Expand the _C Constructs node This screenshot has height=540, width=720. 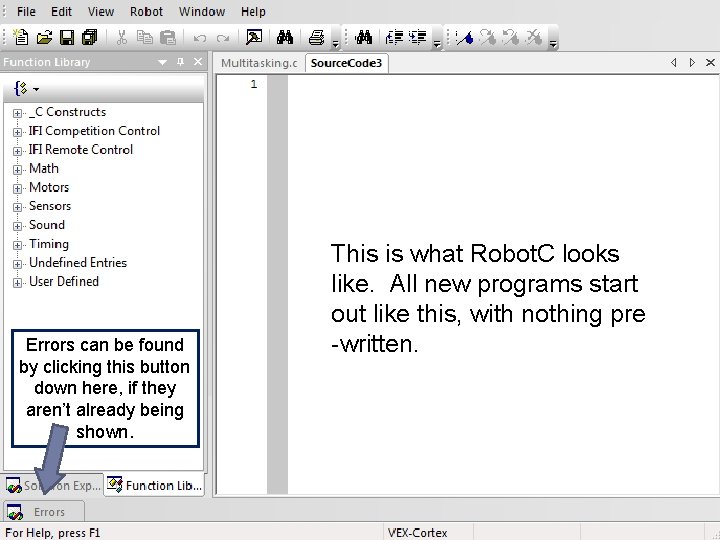tap(17, 113)
